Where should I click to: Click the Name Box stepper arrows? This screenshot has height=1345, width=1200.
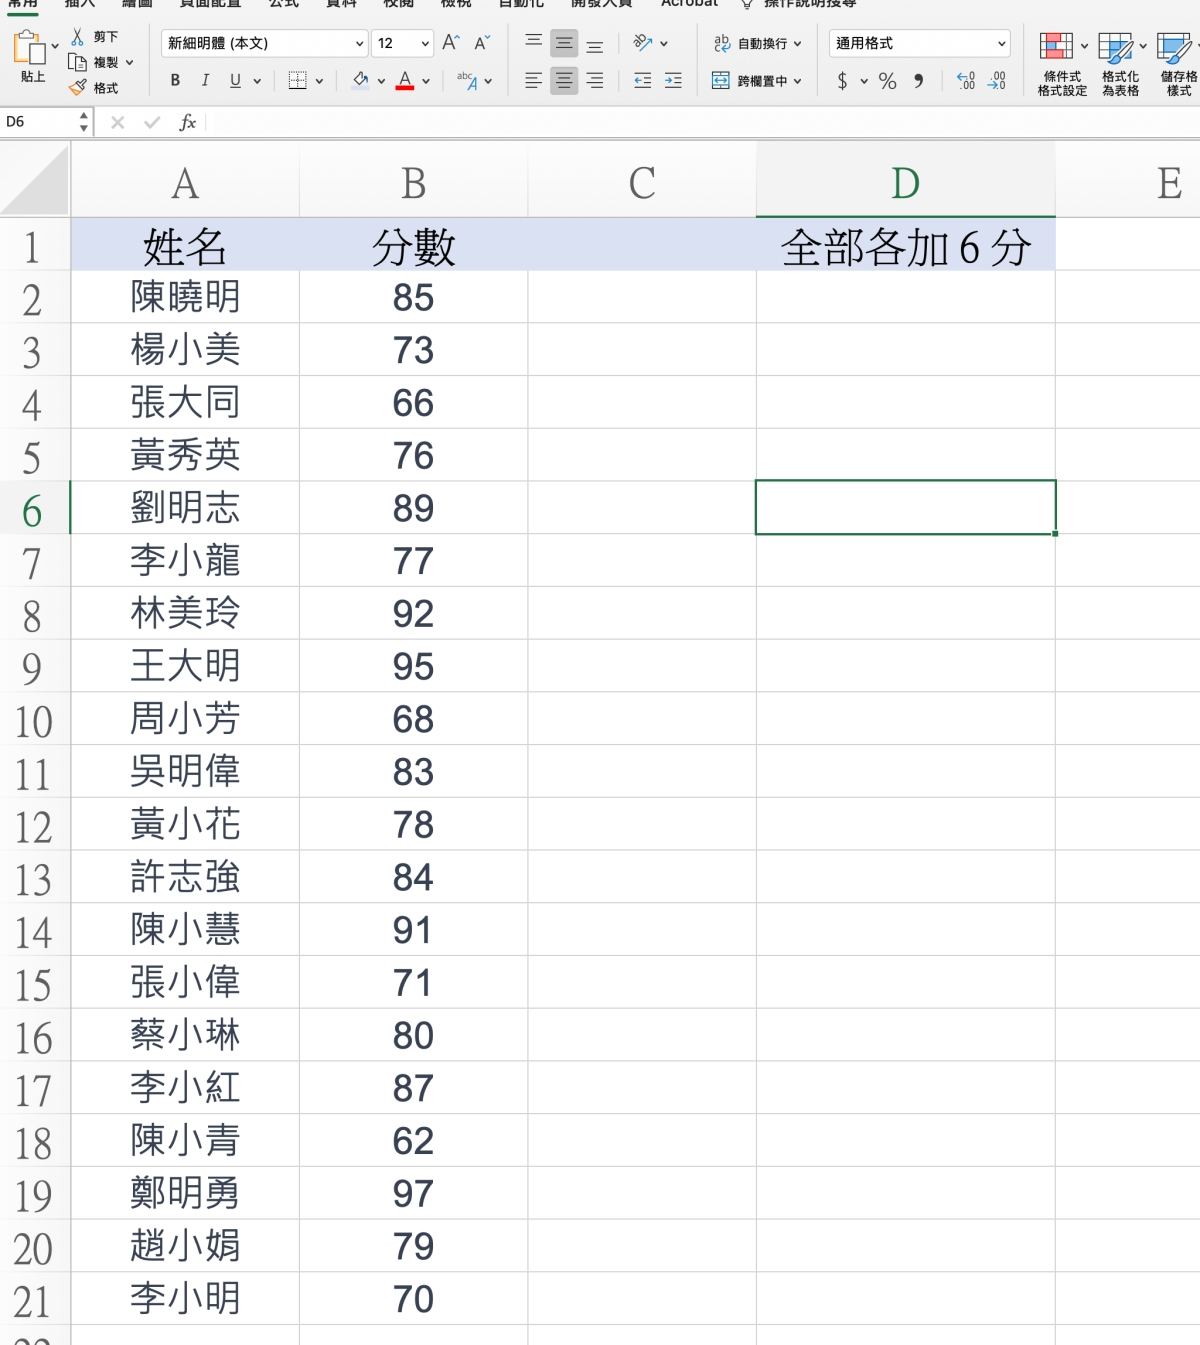click(84, 122)
